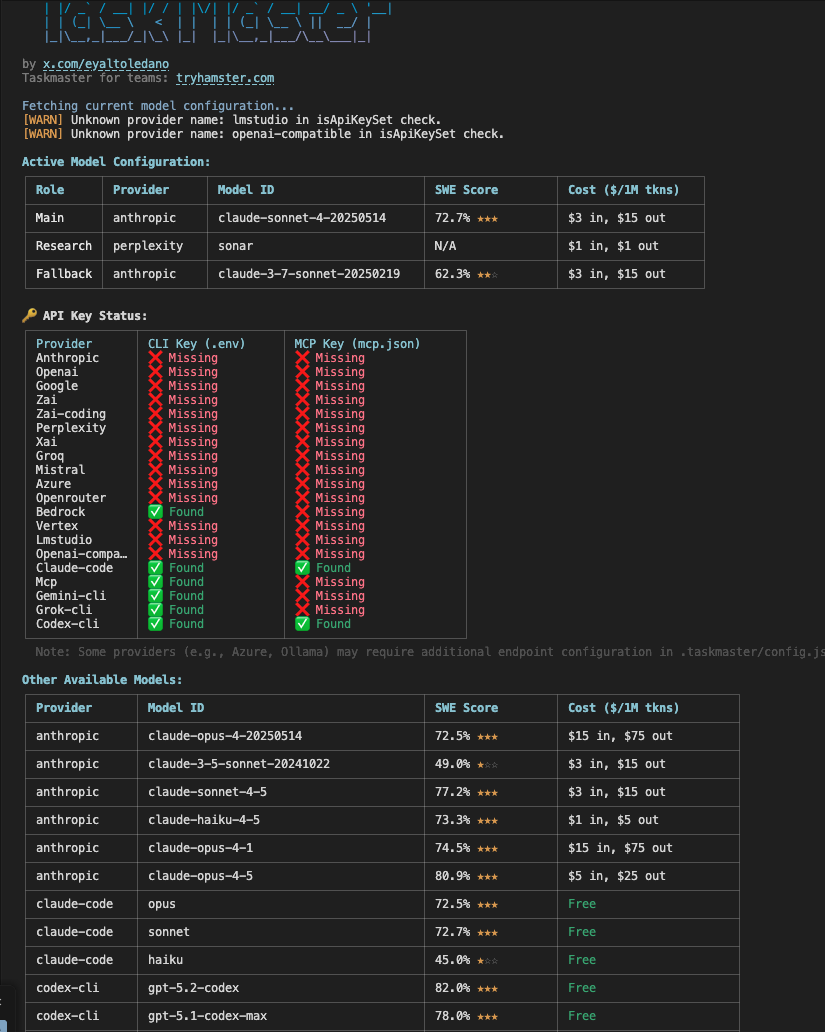Click the green check in Codex-cli's CLI Key column

click(155, 623)
